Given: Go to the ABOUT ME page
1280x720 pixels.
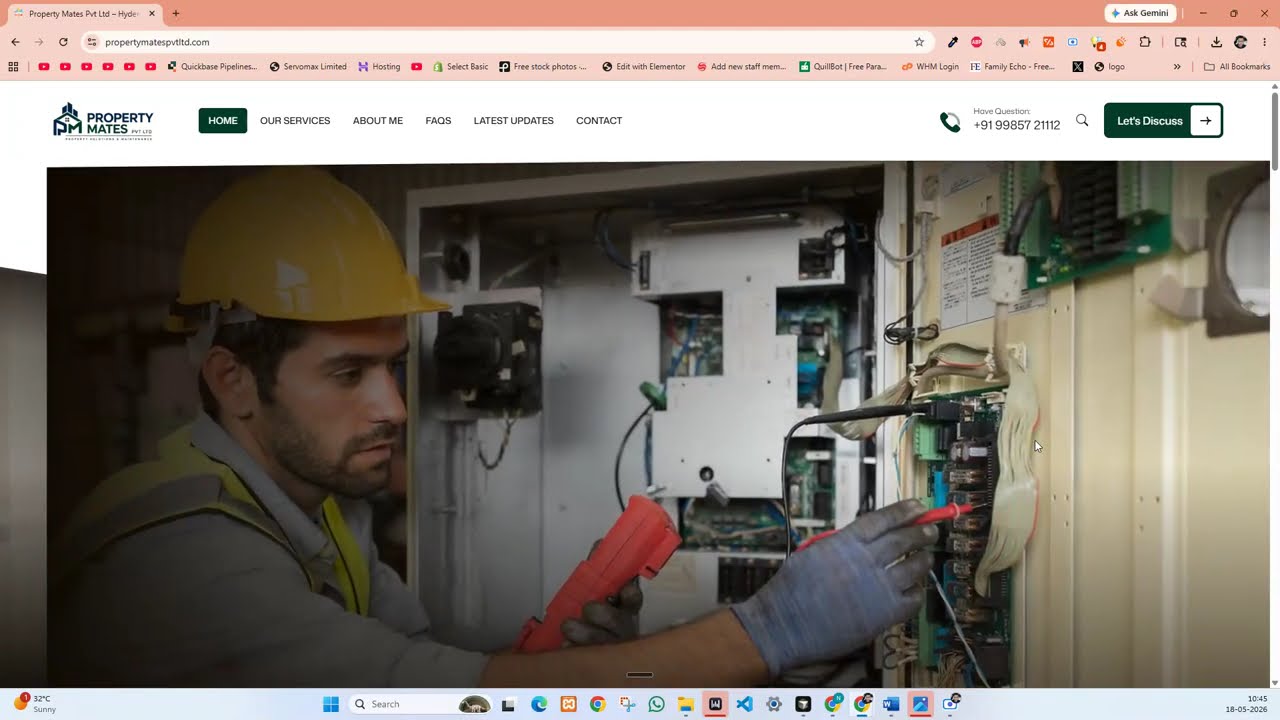Looking at the screenshot, I should [x=378, y=121].
